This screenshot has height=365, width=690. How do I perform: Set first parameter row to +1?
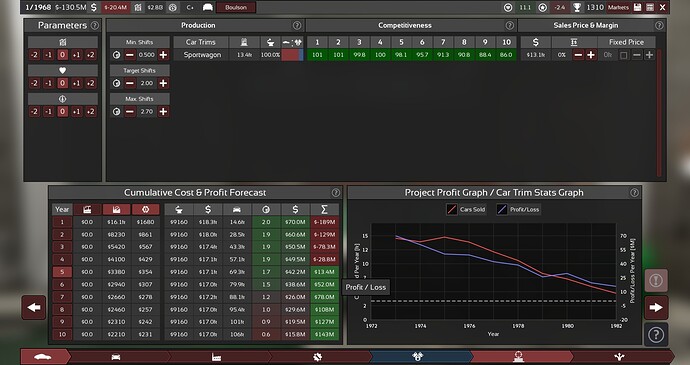77,55
